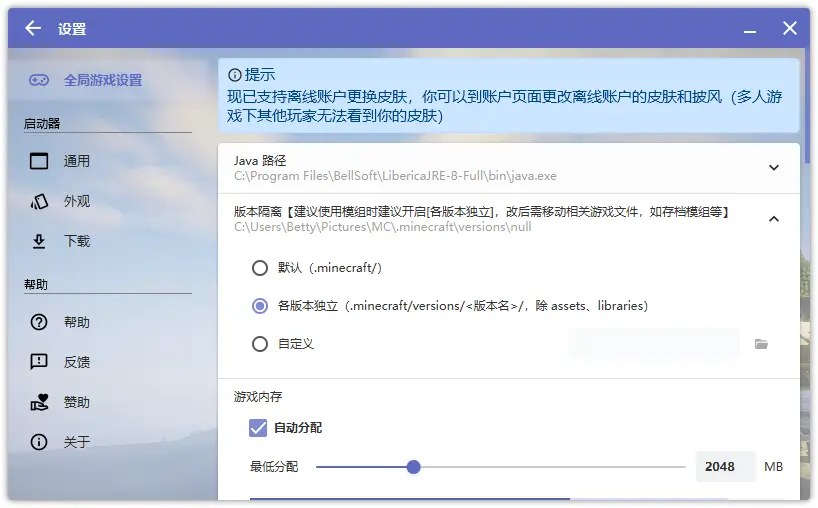Click the Appearance (外观) palette icon
The image size is (818, 508).
39,201
